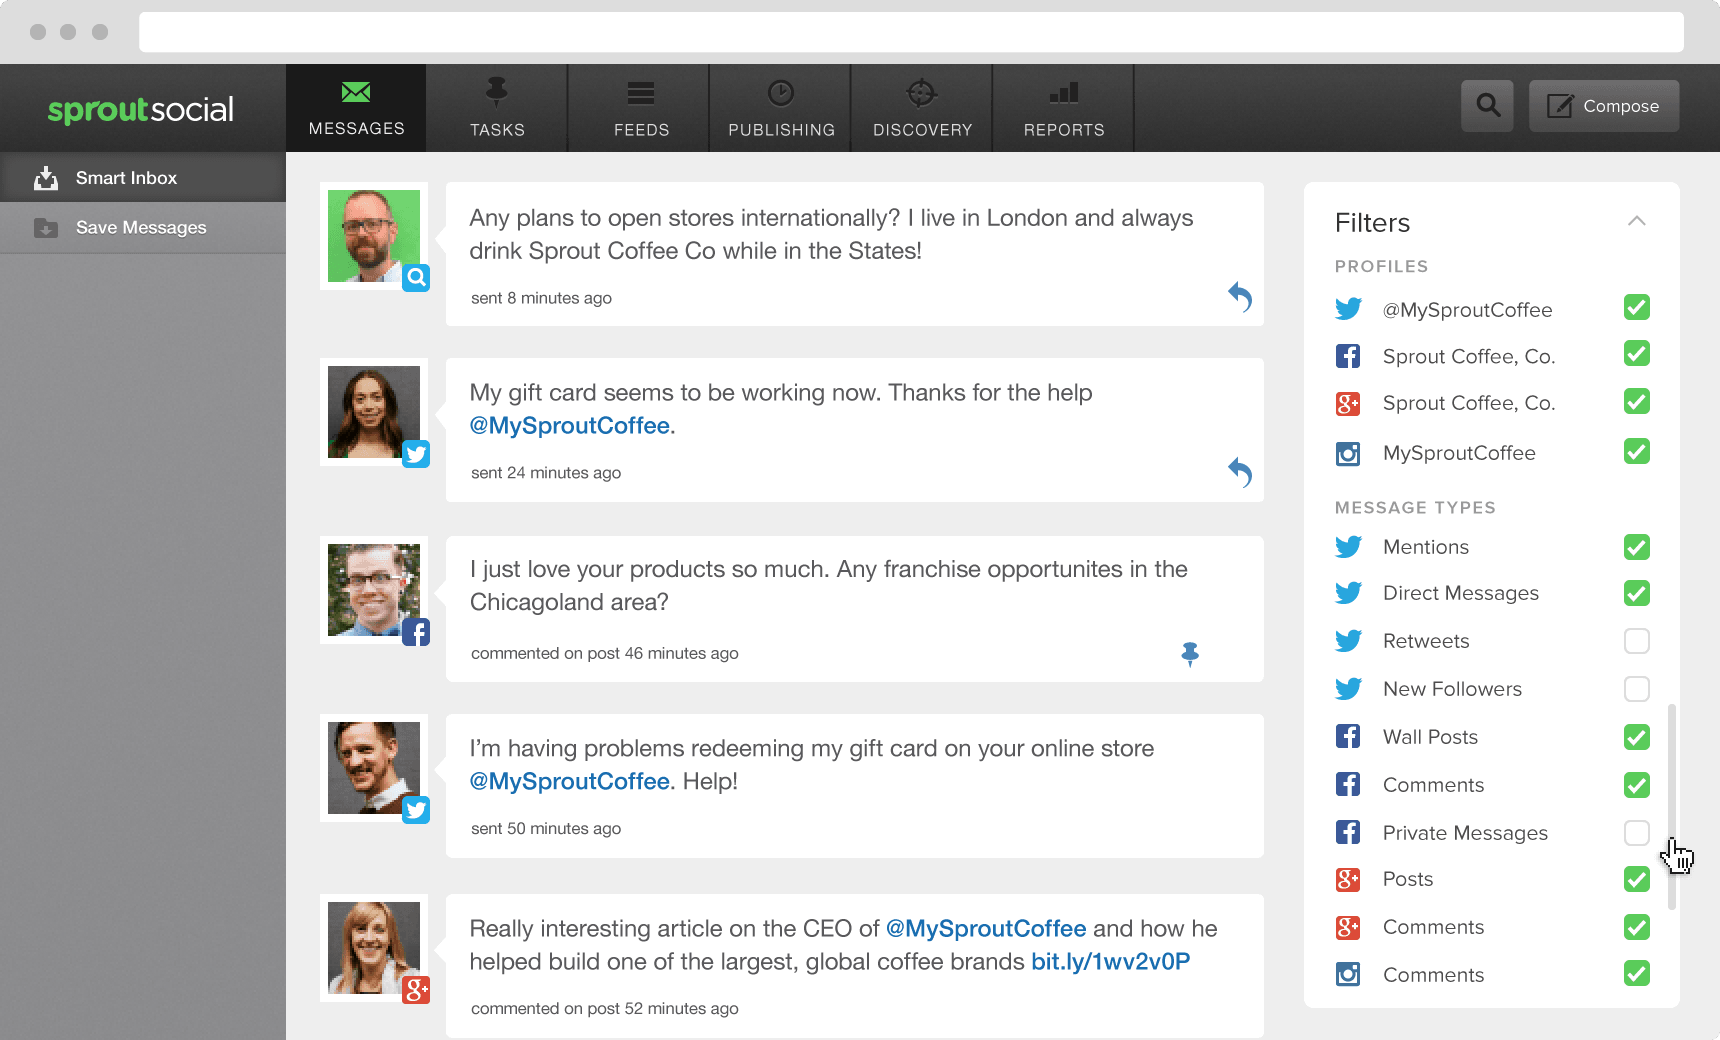Screen dimensions: 1720x1040
Task: Click the Facebook icon beside Wall Posts
Action: click(x=1348, y=736)
